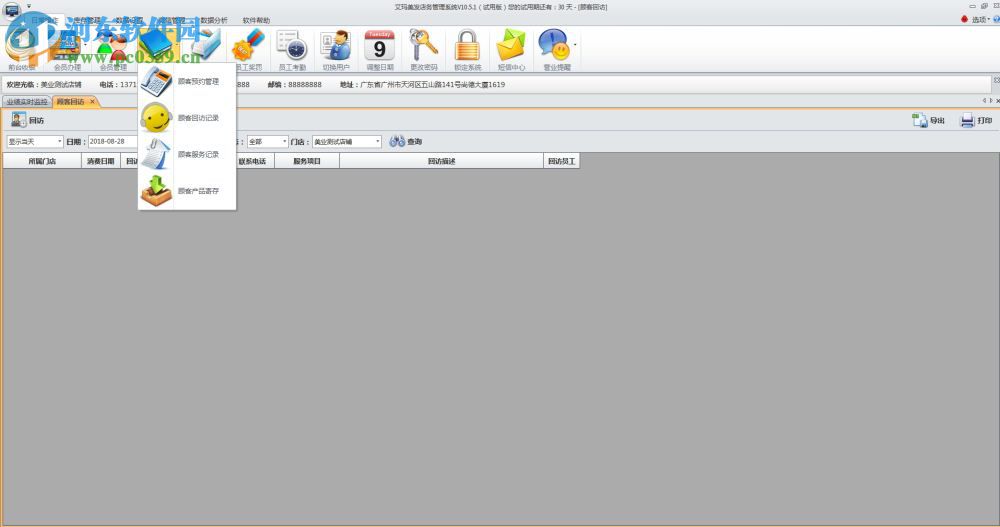Click the 欢迎光临:美业测试店铺 text
The image size is (1000, 527).
pos(44,84)
